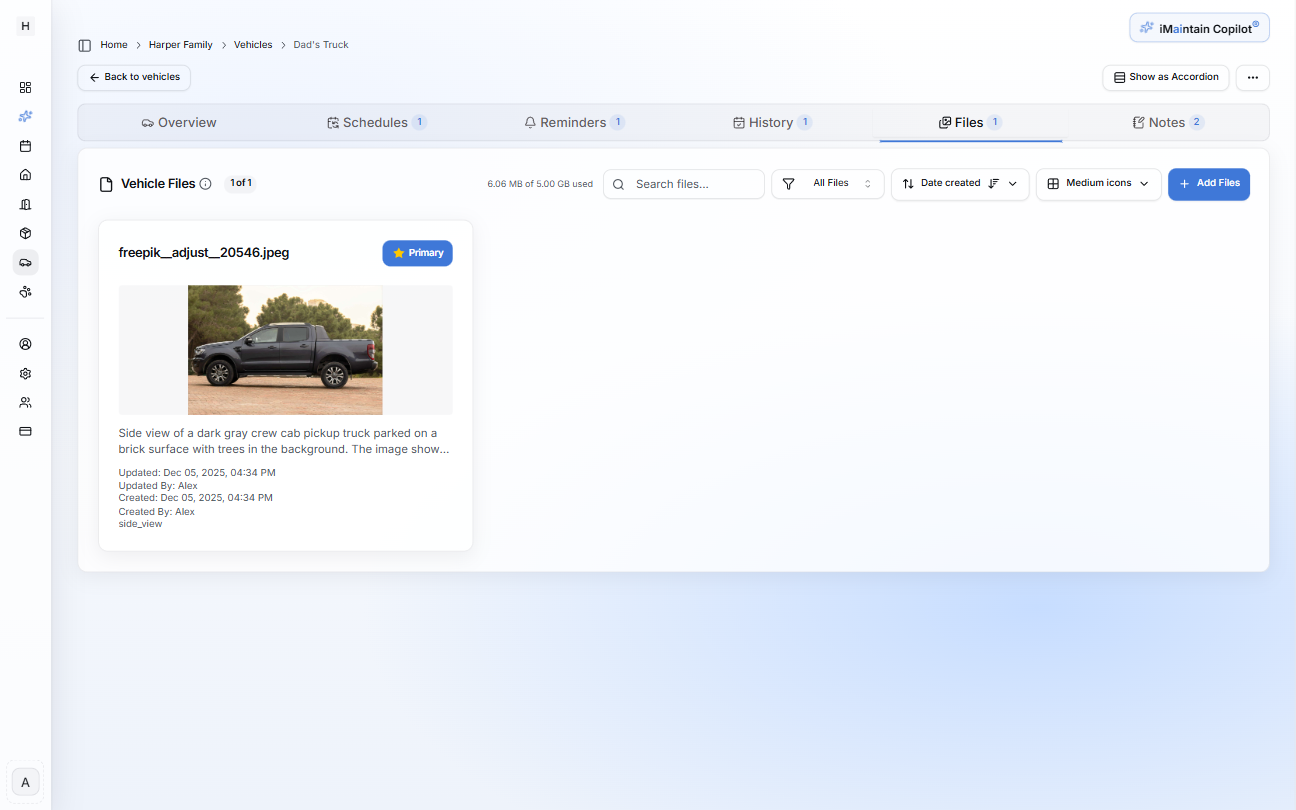Open the All Files filter dropdown
Viewport: 1296px width, 810px height.
click(827, 184)
